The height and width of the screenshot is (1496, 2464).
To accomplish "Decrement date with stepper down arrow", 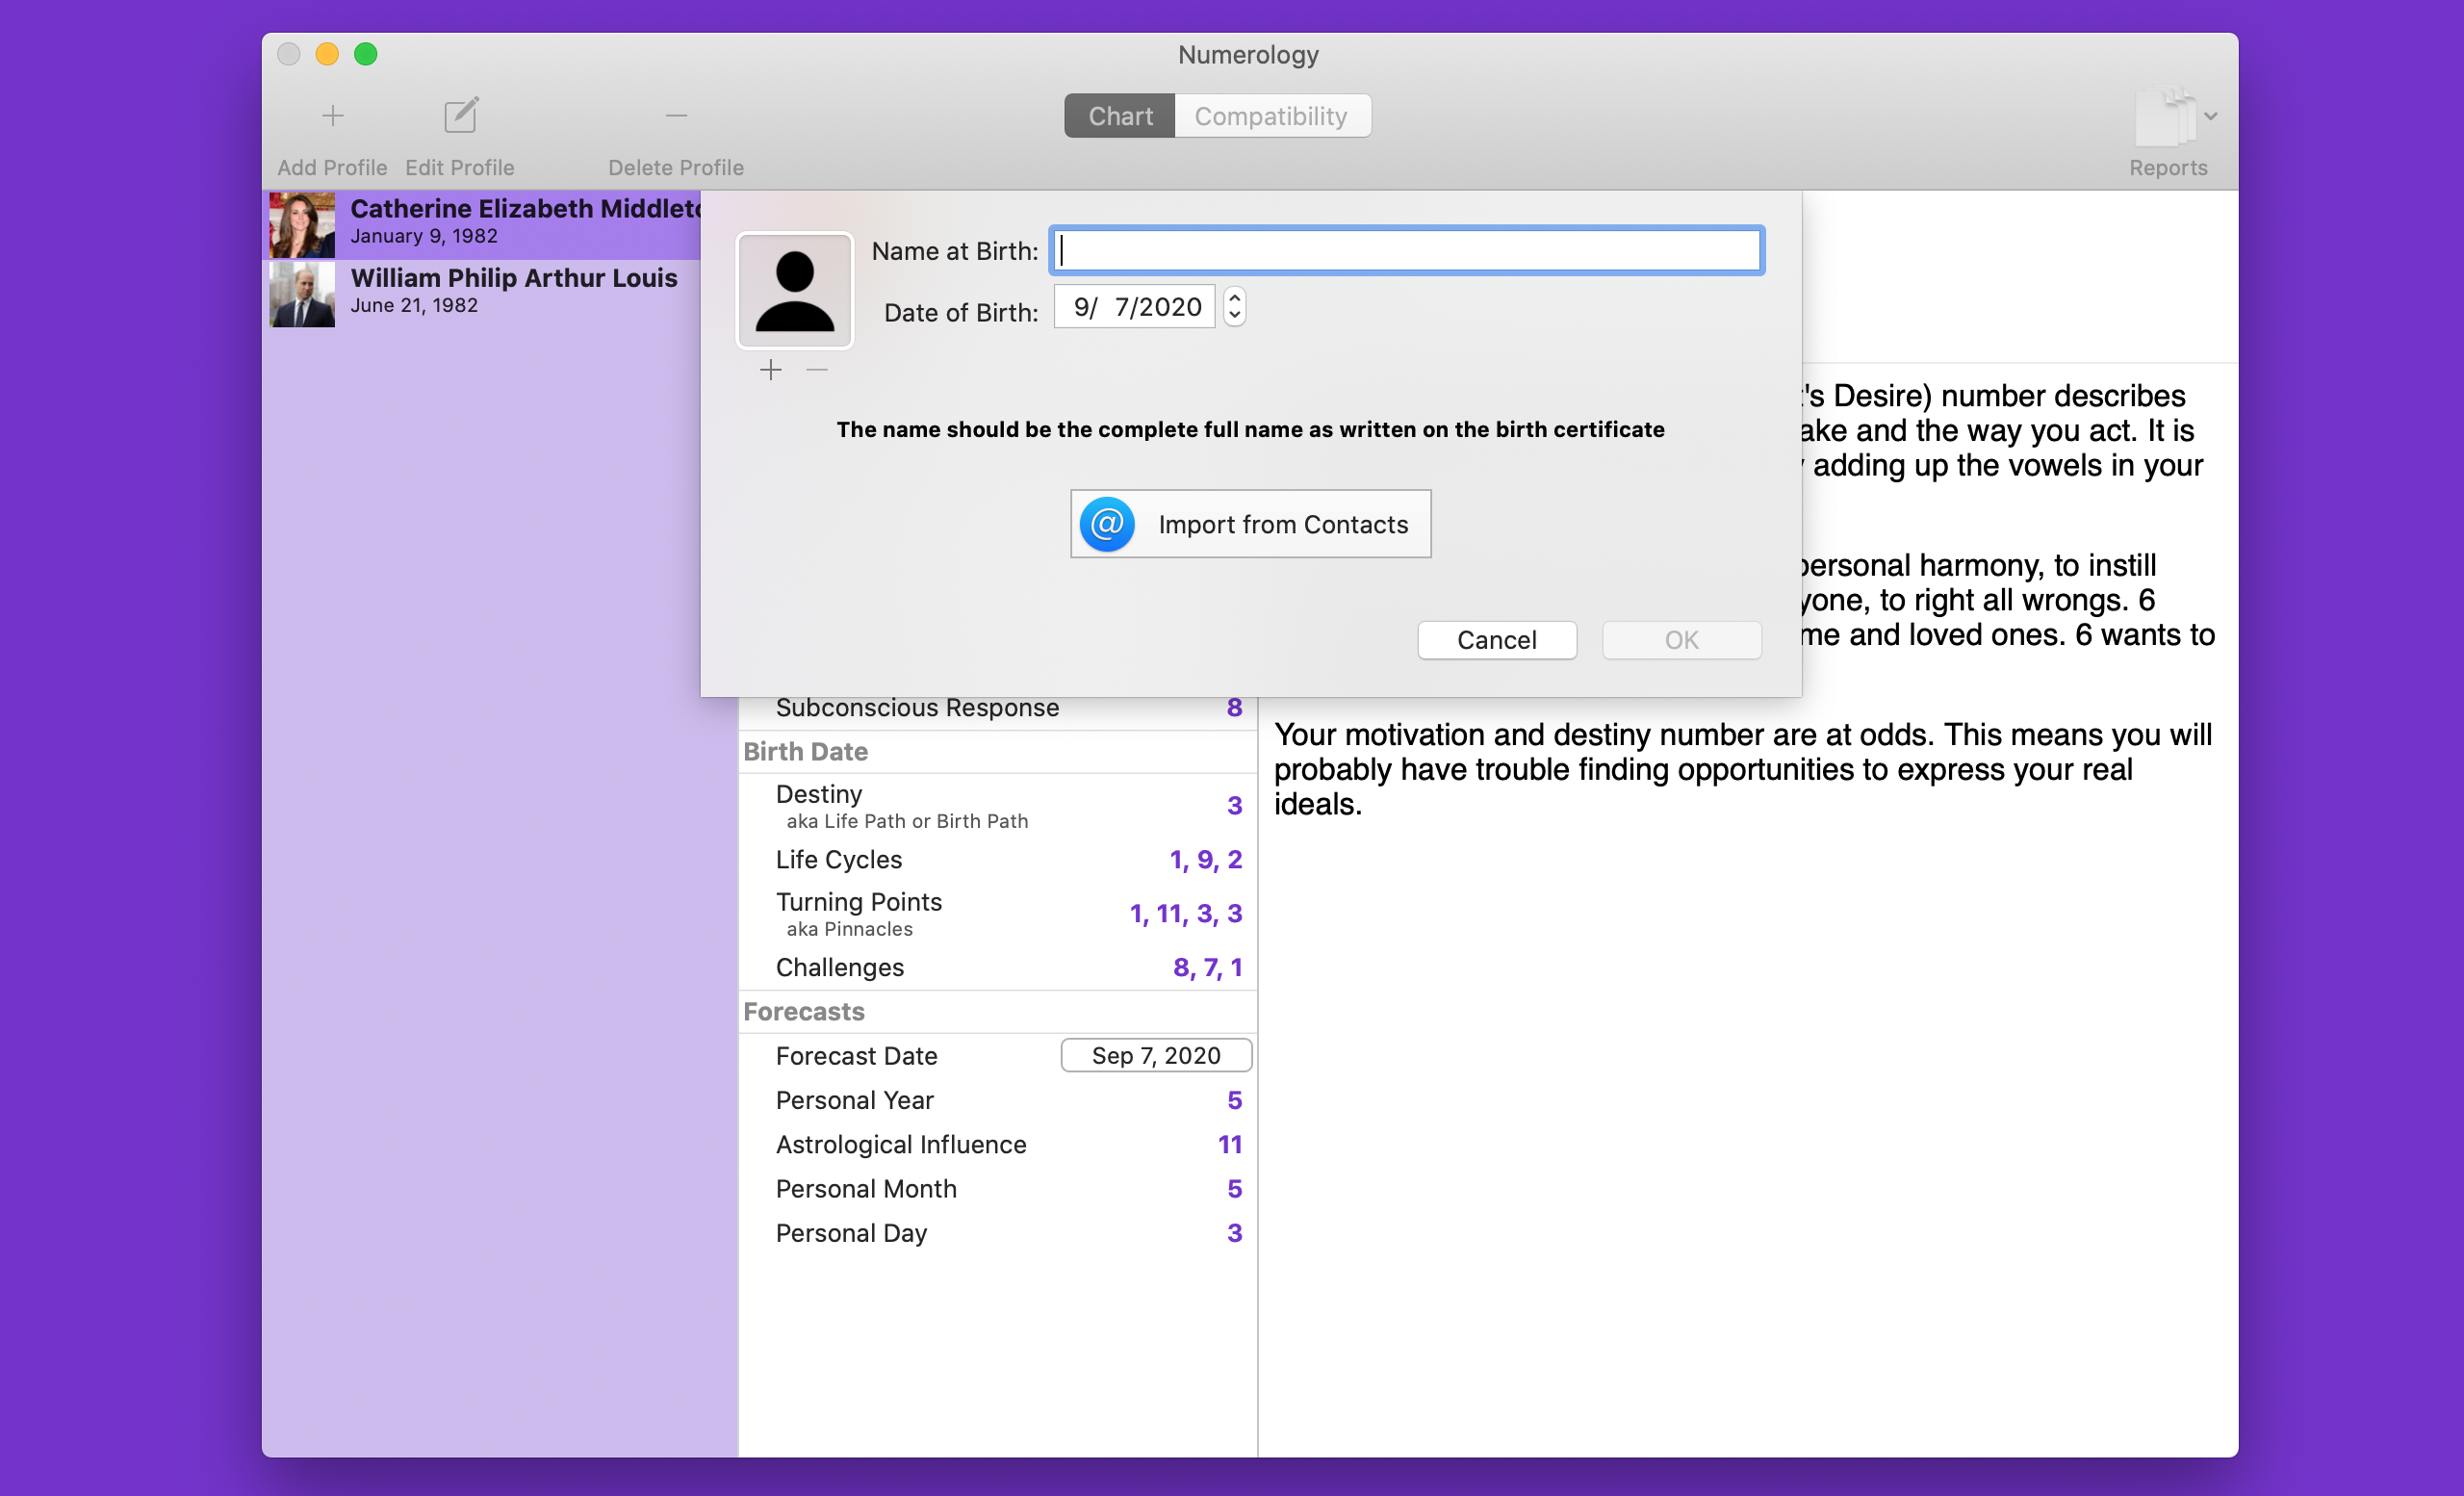I will coord(1235,316).
